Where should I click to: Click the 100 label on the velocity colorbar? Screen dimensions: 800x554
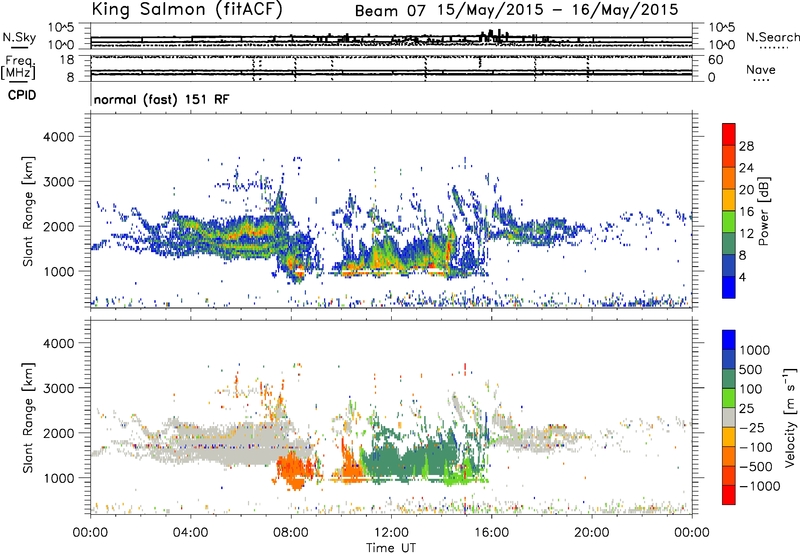coord(751,389)
